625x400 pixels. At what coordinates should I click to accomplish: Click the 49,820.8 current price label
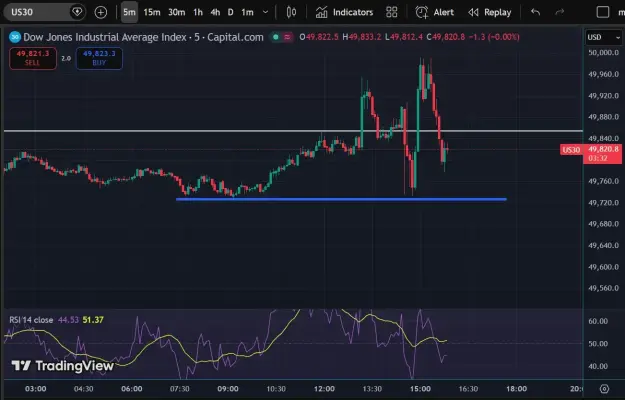603,149
